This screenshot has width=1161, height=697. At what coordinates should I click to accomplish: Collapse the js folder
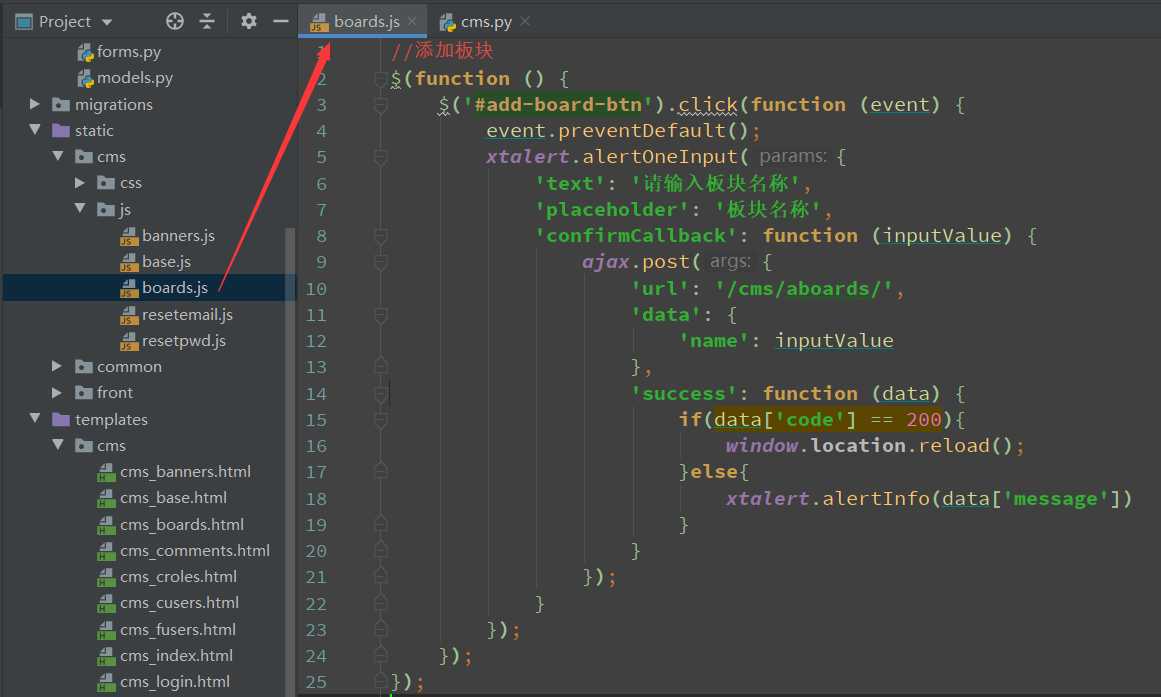(x=80, y=209)
